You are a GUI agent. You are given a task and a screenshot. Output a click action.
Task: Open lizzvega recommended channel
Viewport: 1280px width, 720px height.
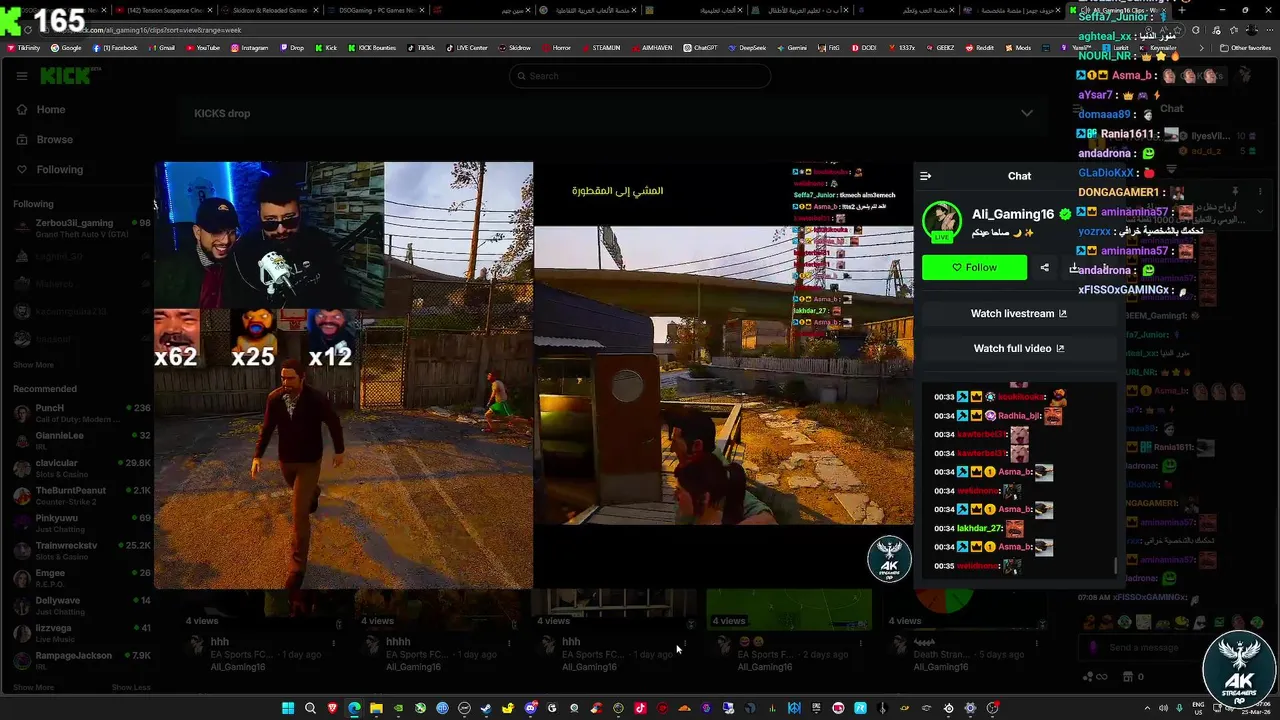(x=82, y=633)
